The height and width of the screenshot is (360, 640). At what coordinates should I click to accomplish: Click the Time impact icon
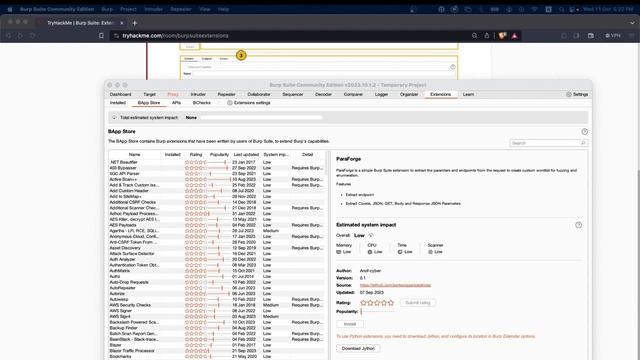[x=400, y=252]
